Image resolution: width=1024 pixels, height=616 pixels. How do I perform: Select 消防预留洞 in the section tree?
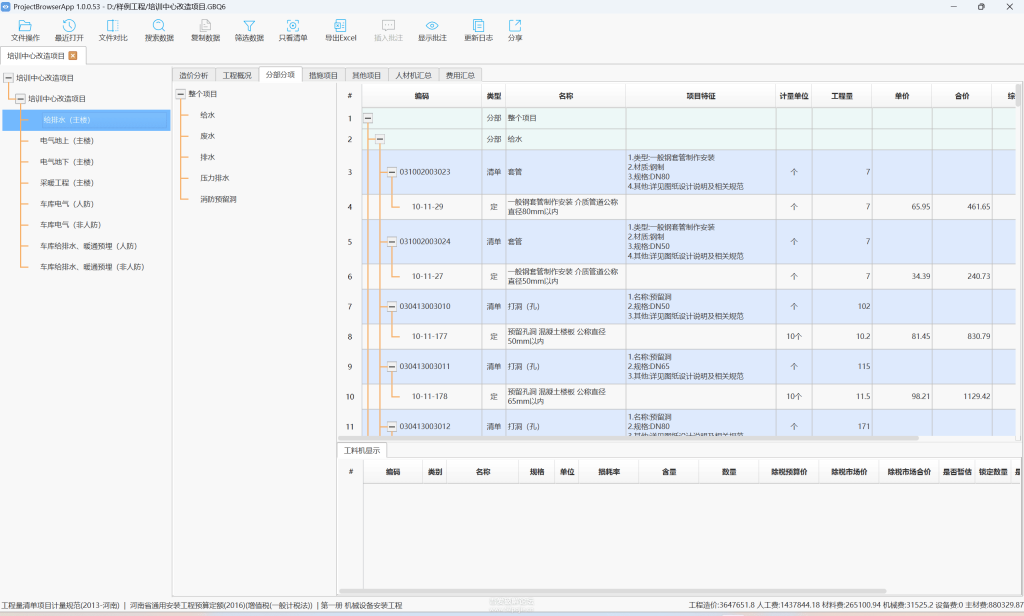pyautogui.click(x=218, y=199)
